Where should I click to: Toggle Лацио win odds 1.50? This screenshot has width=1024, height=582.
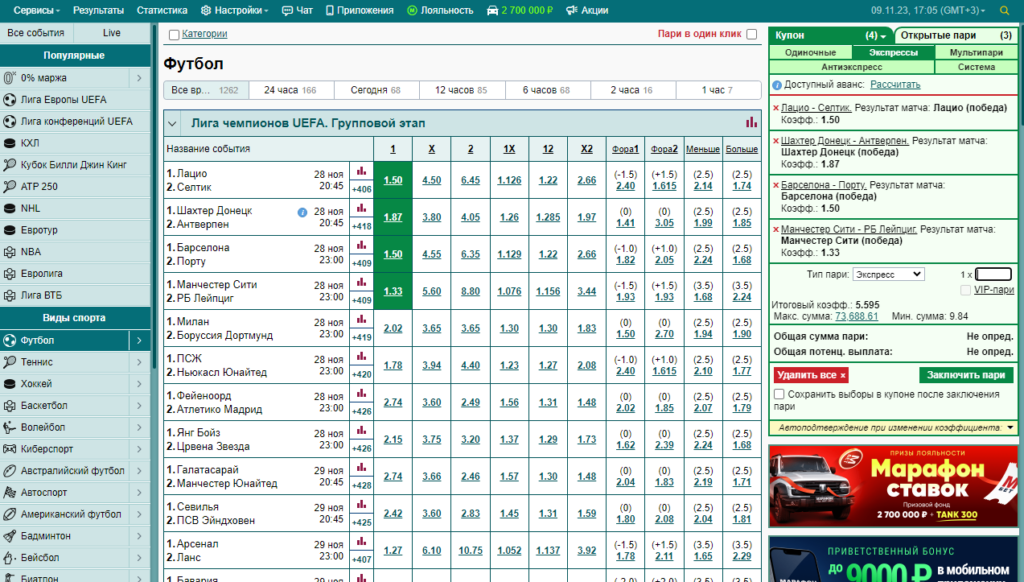[x=392, y=180]
